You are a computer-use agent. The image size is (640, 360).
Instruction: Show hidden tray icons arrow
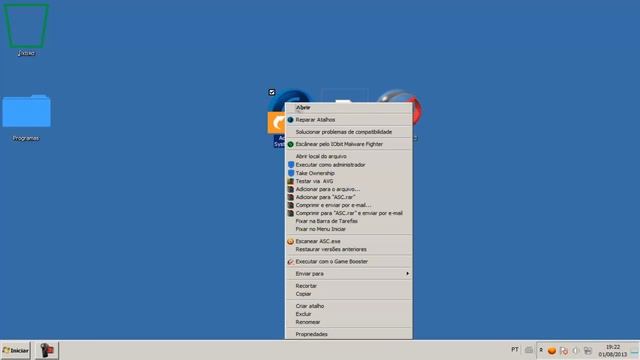541,350
